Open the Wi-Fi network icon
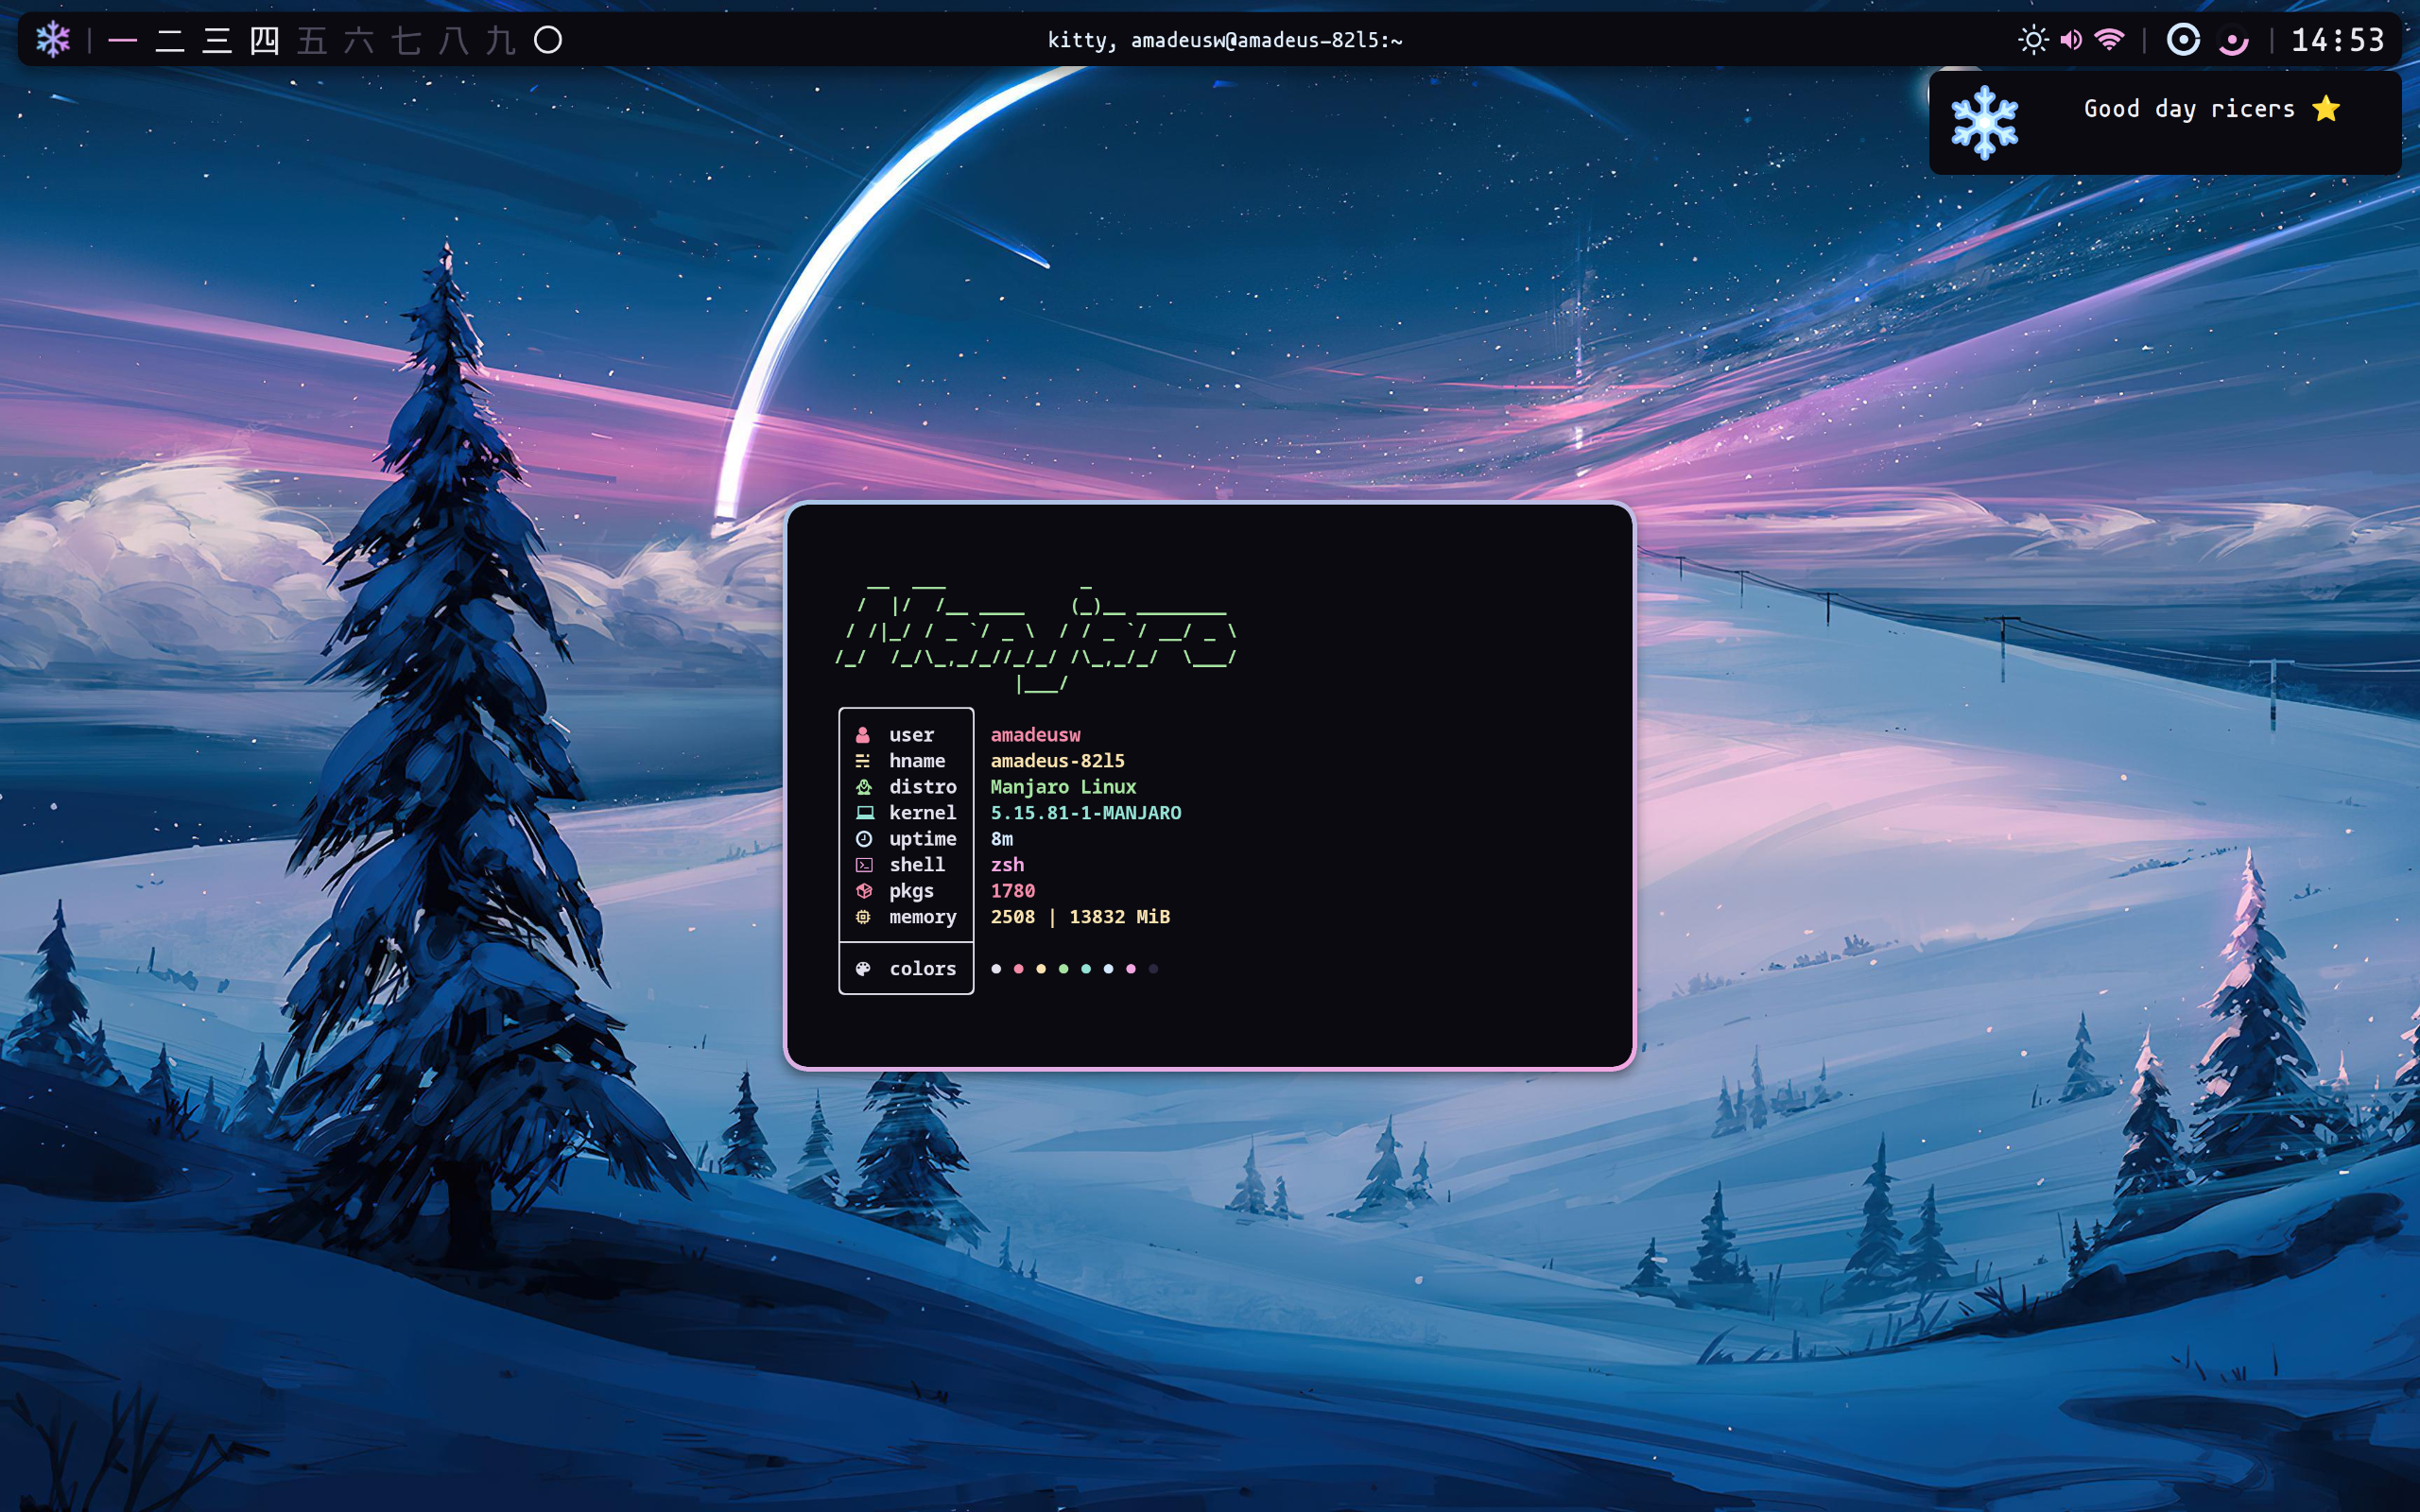The height and width of the screenshot is (1512, 2420). pyautogui.click(x=2109, y=40)
